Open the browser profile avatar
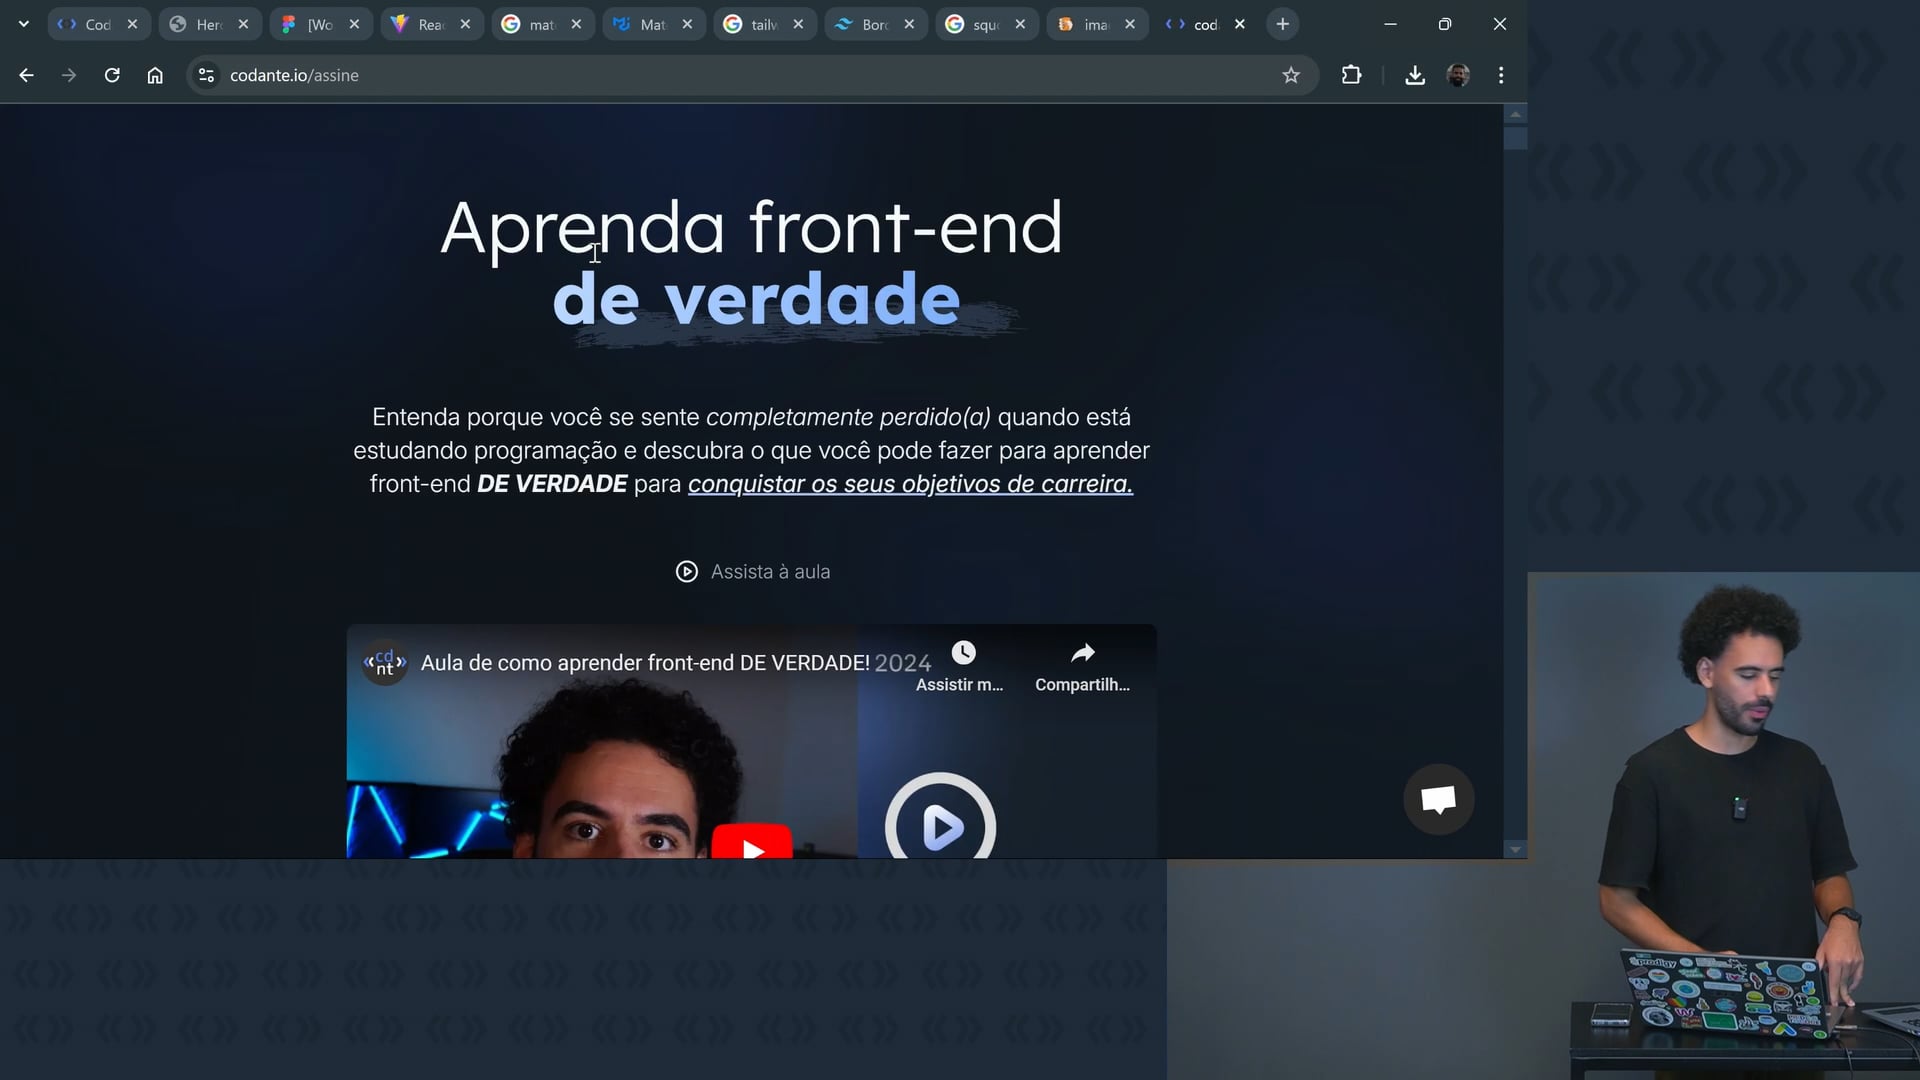This screenshot has width=1920, height=1080. [x=1458, y=75]
